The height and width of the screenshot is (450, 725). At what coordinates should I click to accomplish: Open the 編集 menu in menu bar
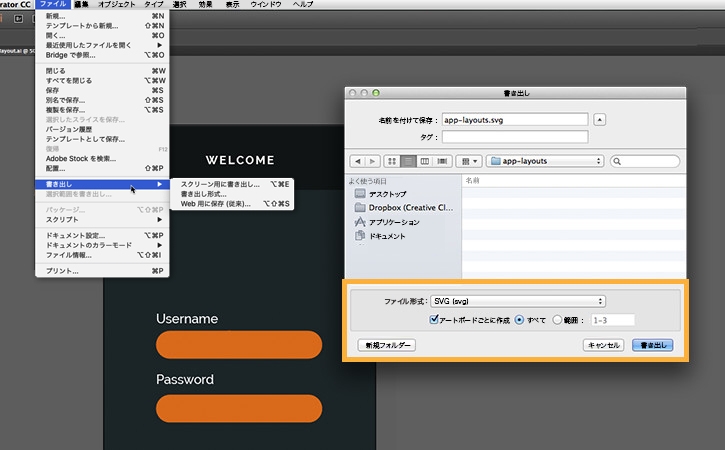pyautogui.click(x=82, y=4)
